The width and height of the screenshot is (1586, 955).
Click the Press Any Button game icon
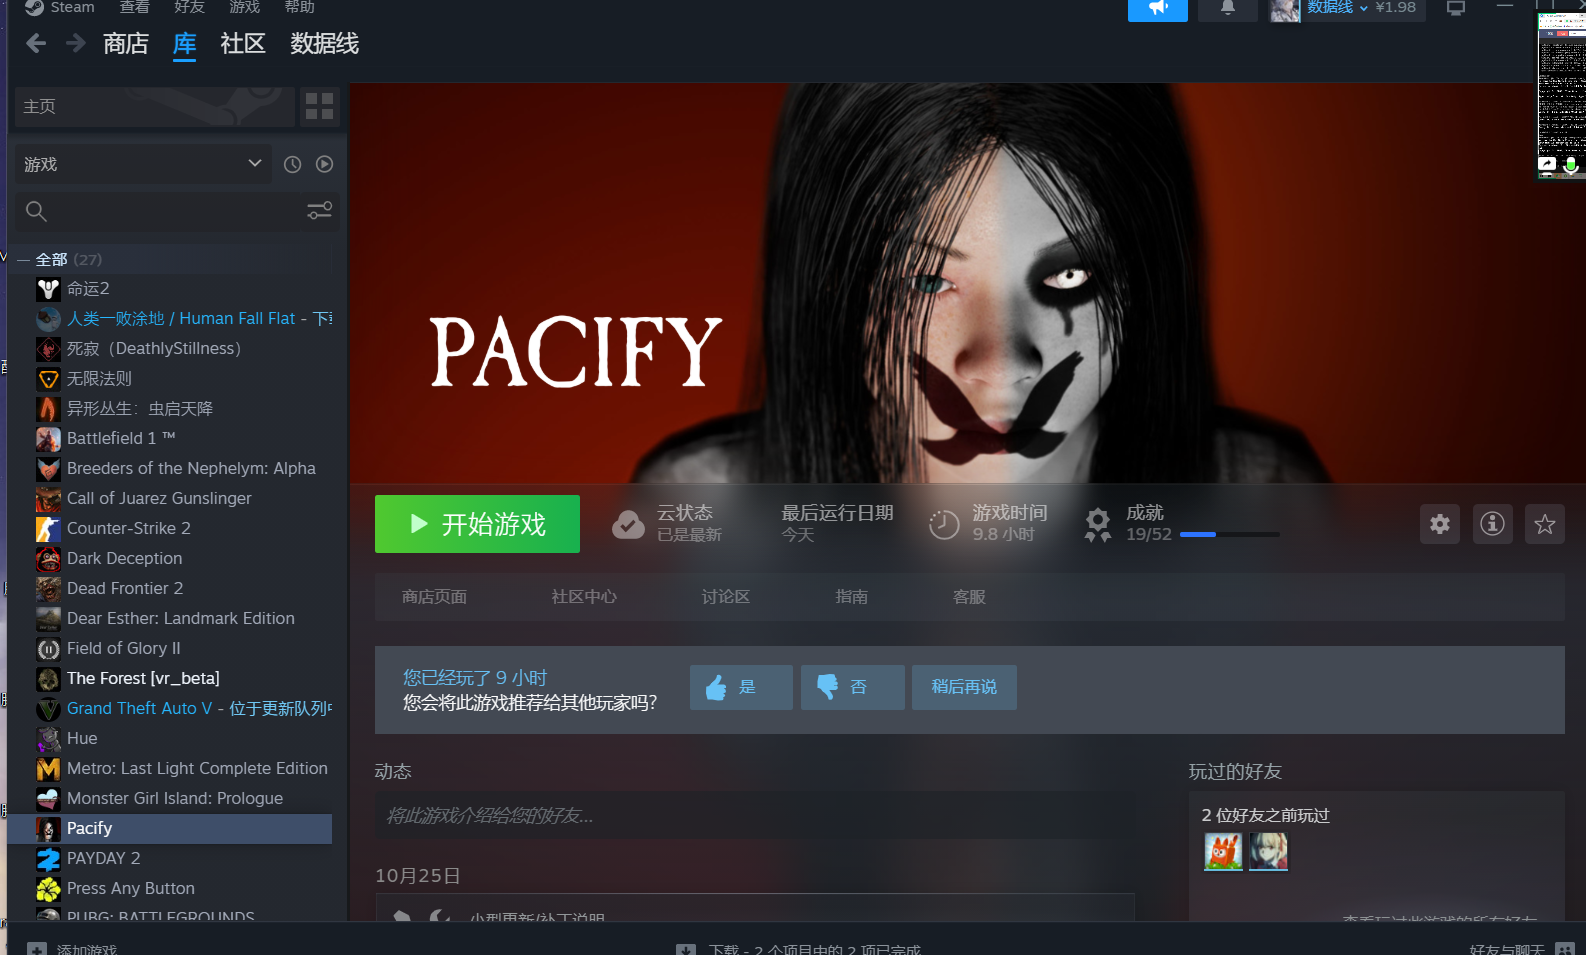[x=48, y=889]
